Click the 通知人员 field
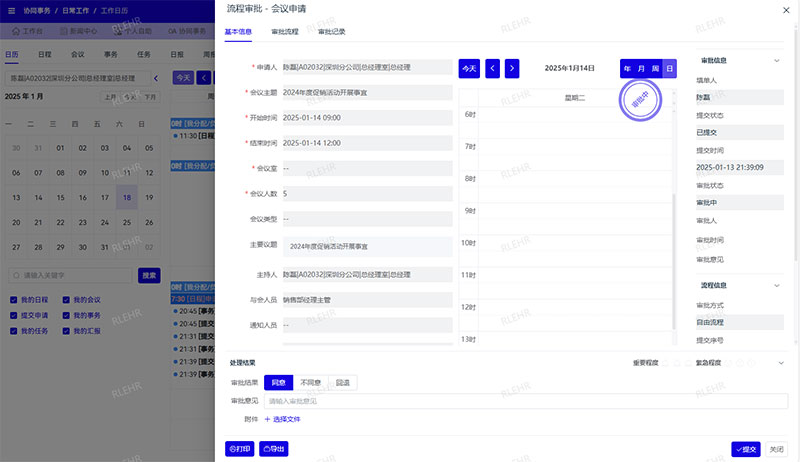This screenshot has height=462, width=800. (x=367, y=325)
